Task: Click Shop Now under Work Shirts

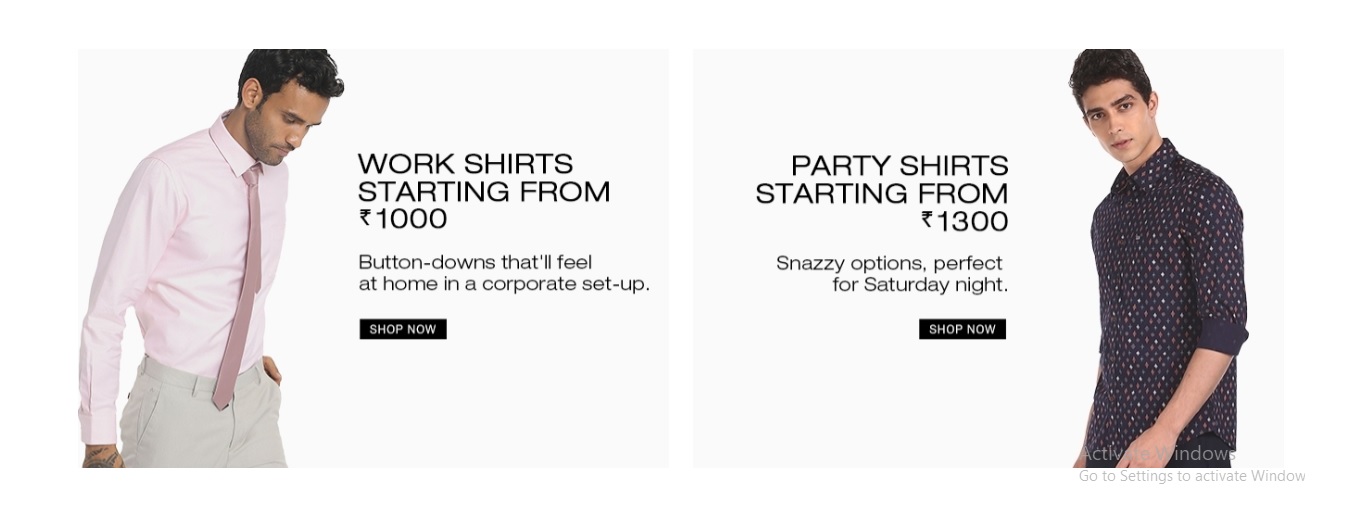Action: [x=403, y=329]
